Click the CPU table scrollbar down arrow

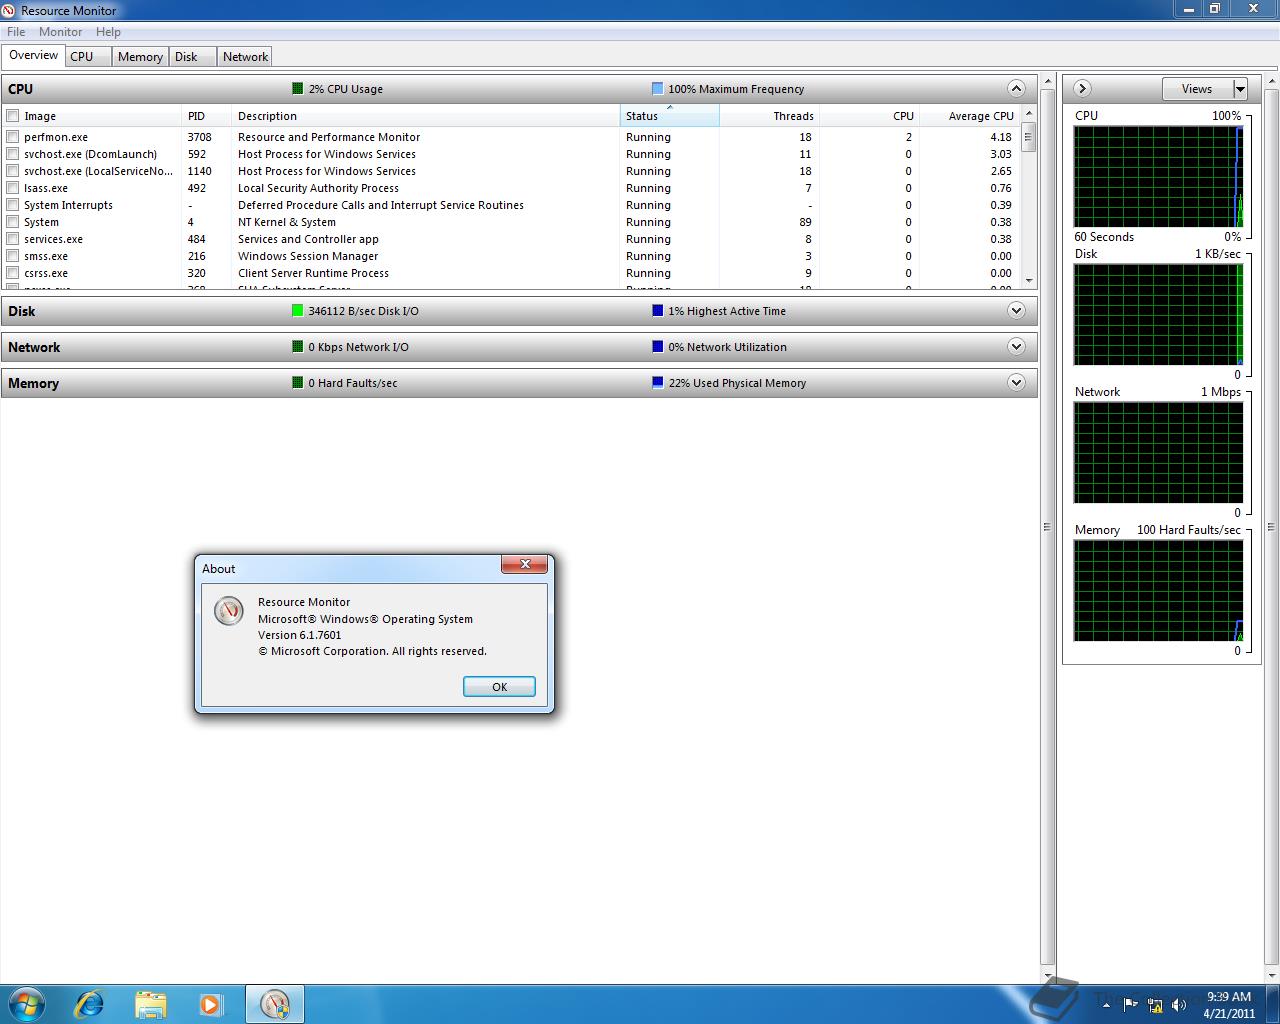click(x=1029, y=282)
